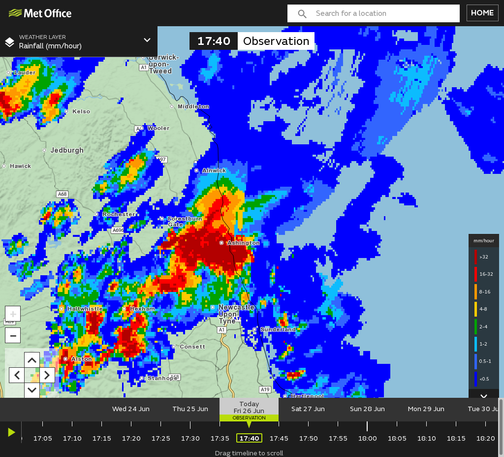
Task: Jump to 17:30 on the timeline
Action: pos(190,438)
